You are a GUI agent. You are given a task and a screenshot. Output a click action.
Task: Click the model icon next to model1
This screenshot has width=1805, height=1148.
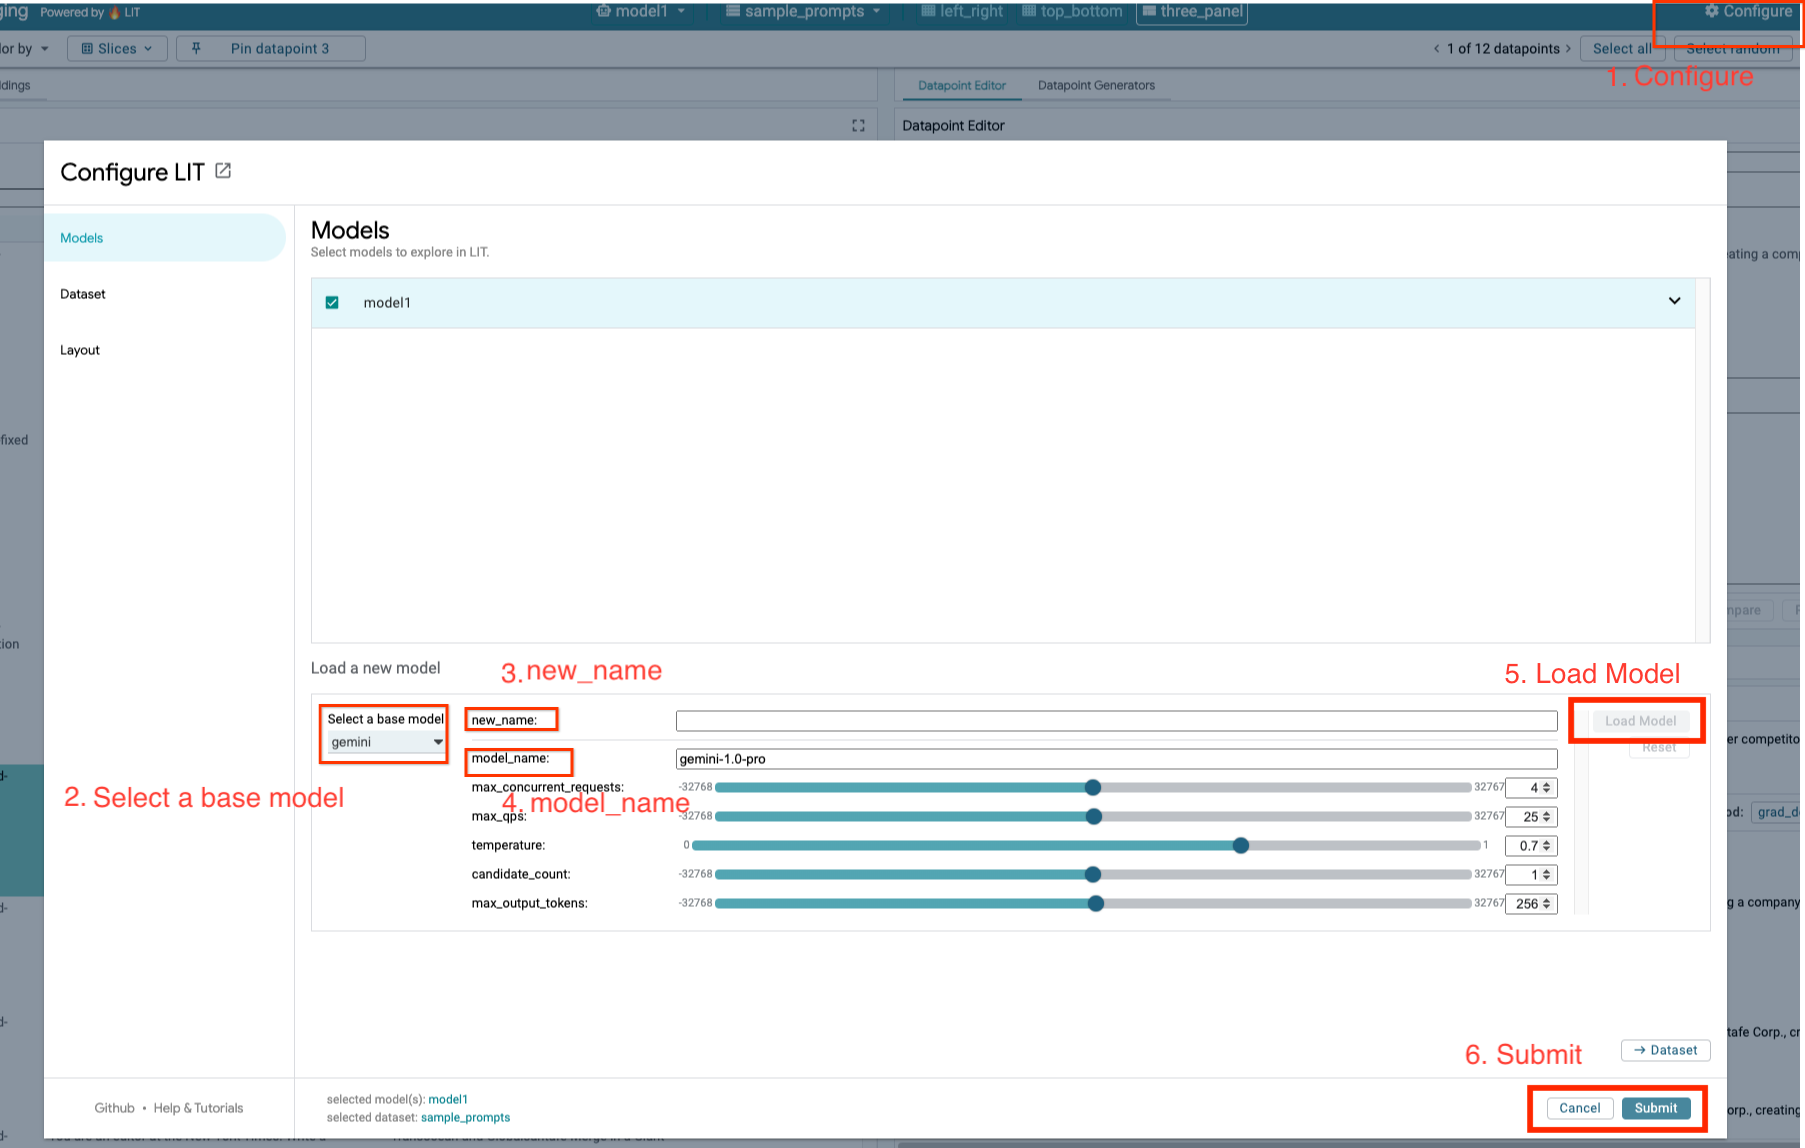603,11
